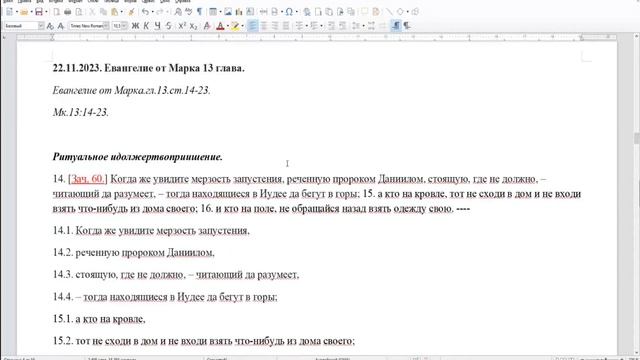The width and height of the screenshot is (640, 360).
Task: Copy the selection with the Copy icon
Action: coord(103,12)
